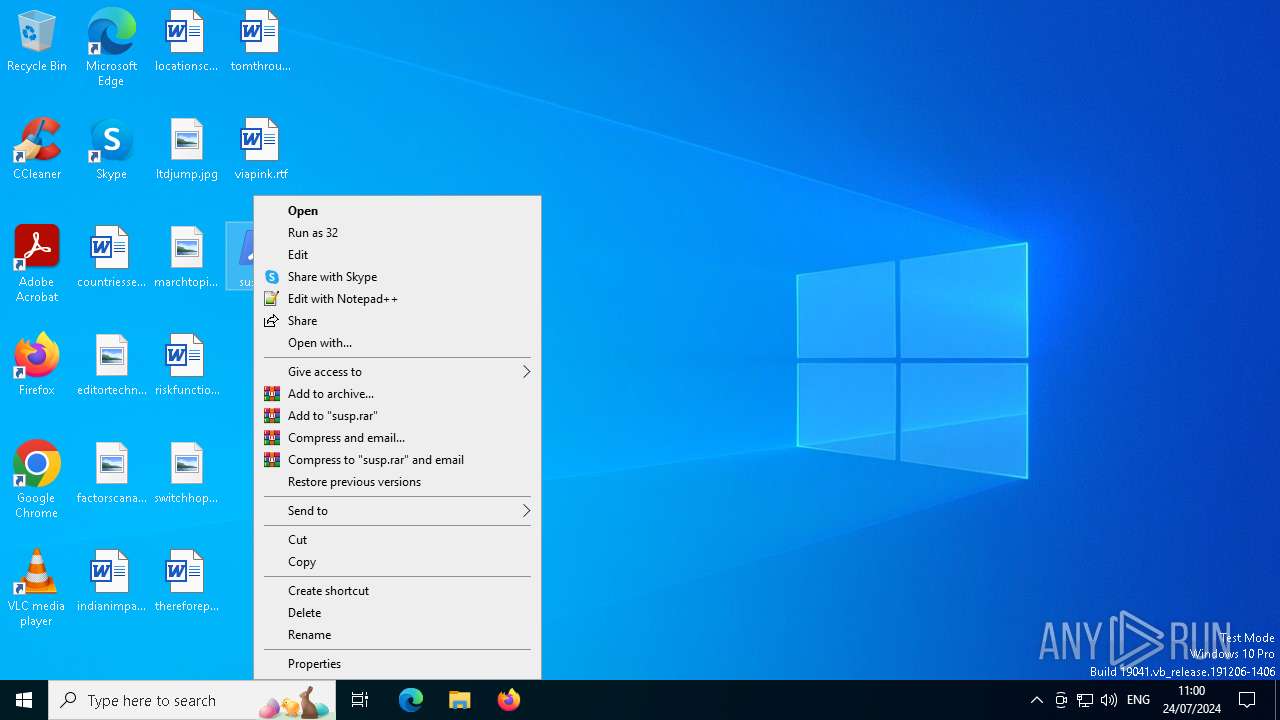Choose Compress to "susp.rar" and email

pyautogui.click(x=398, y=460)
